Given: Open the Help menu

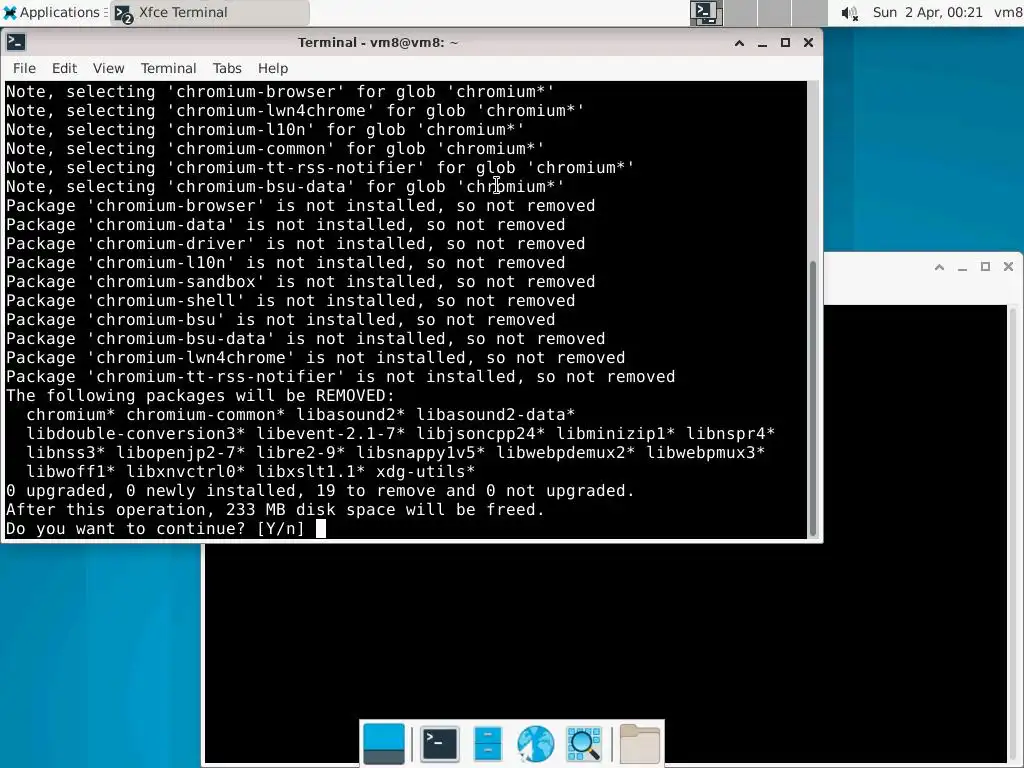Looking at the screenshot, I should (272, 68).
